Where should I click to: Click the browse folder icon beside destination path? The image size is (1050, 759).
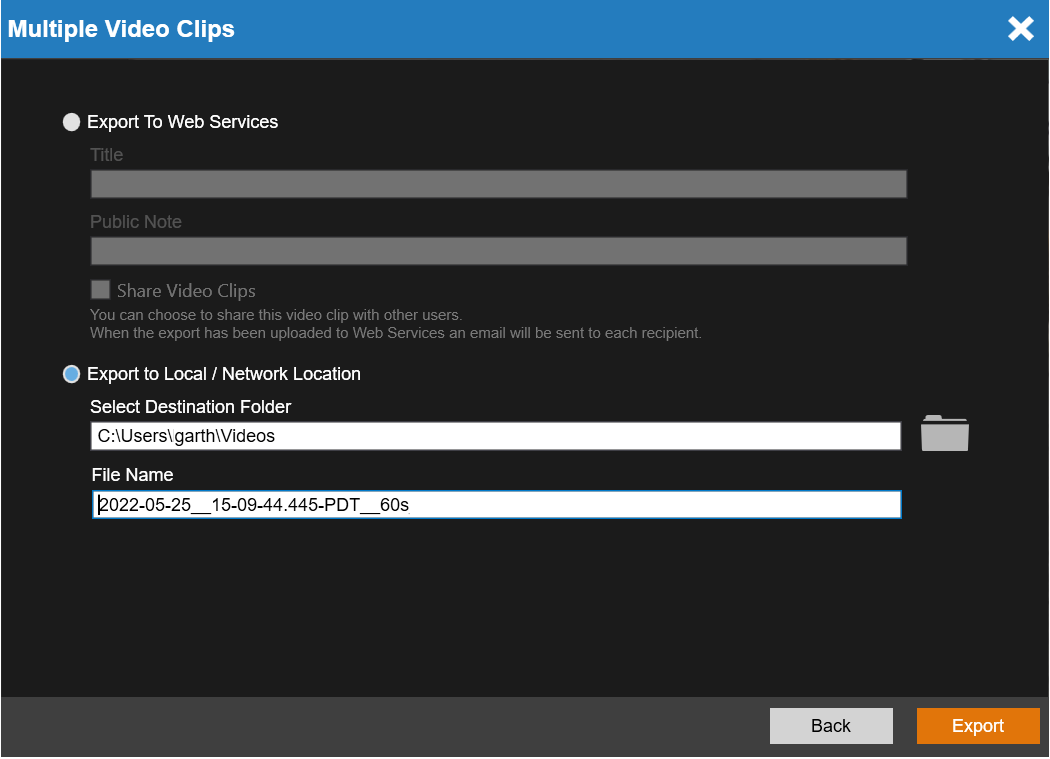[944, 432]
